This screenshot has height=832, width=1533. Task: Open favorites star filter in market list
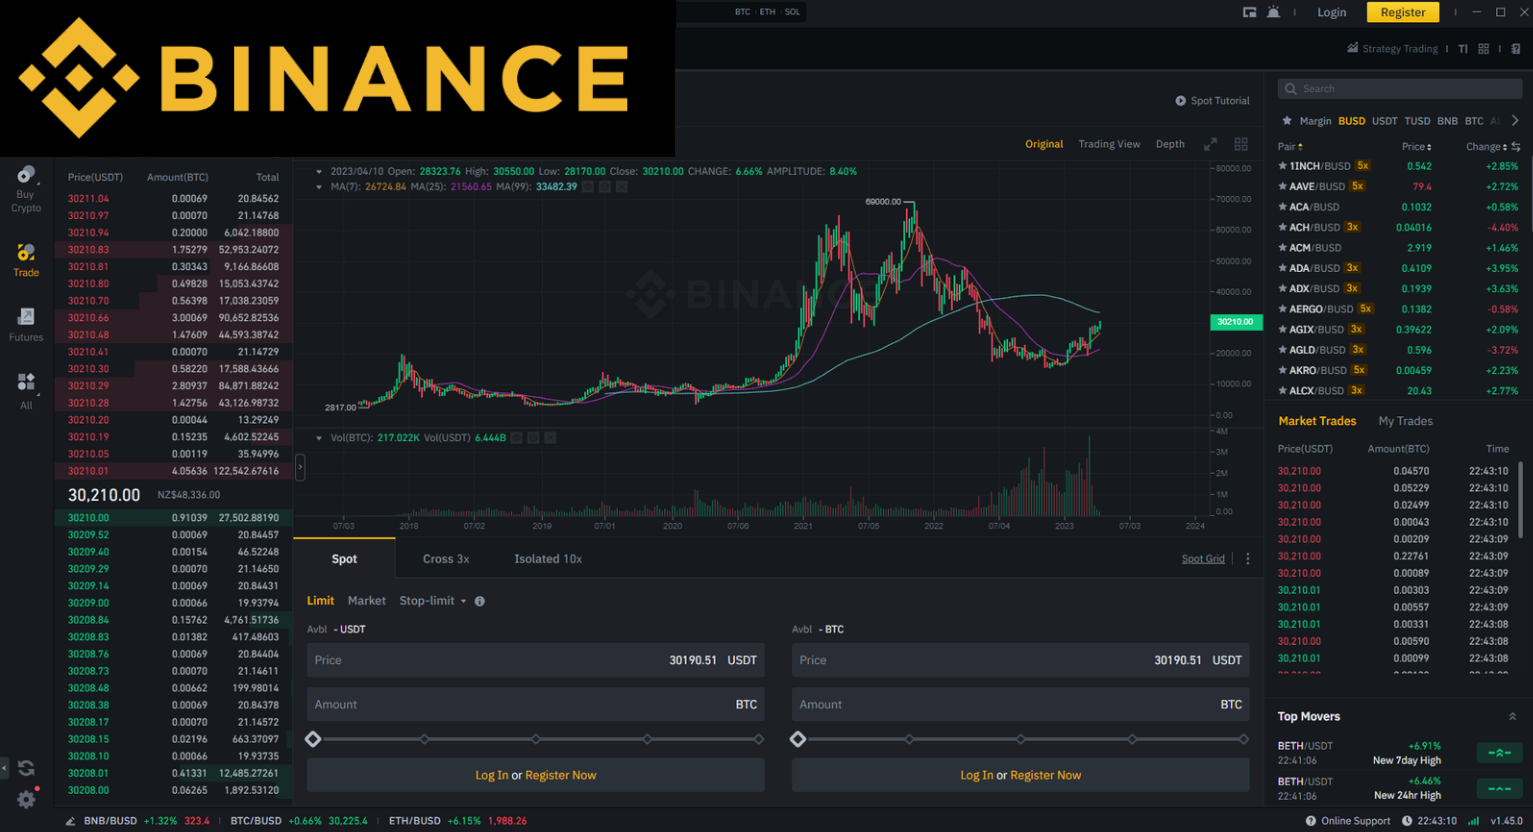point(1287,121)
